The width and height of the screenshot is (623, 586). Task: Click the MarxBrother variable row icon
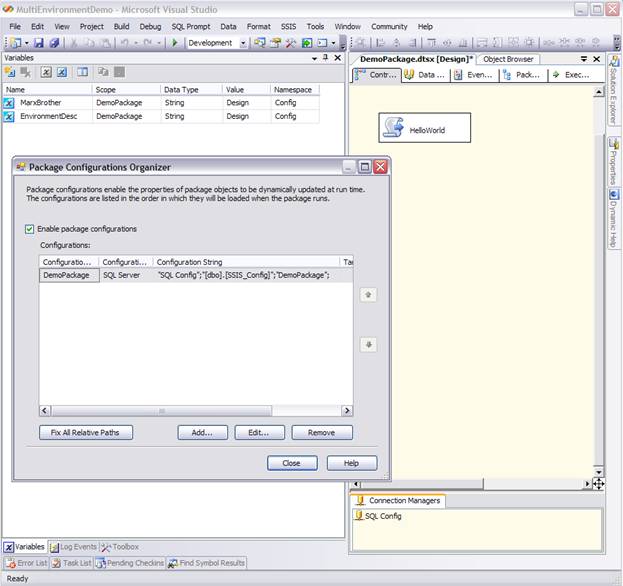click(9, 103)
